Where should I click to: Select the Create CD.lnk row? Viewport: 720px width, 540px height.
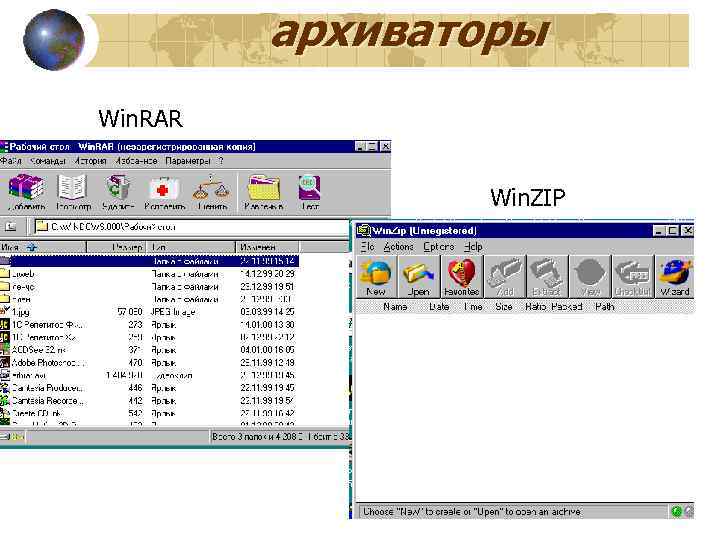pos(149,413)
